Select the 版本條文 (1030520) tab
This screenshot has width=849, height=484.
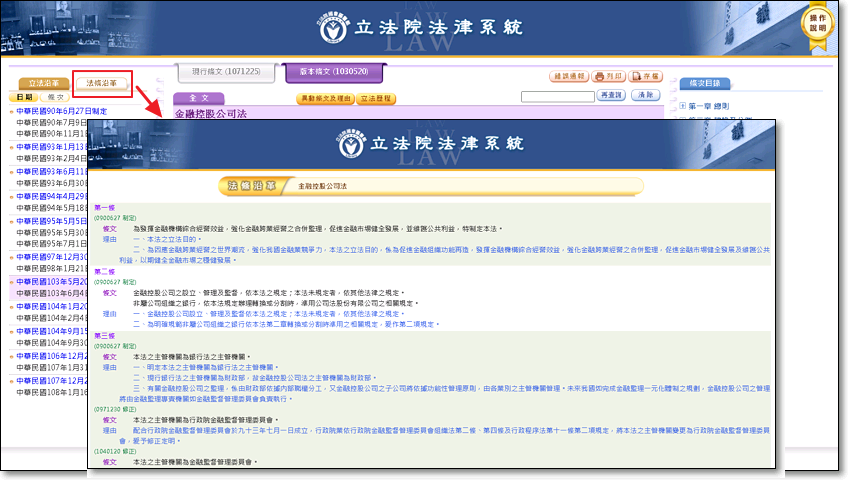point(333,72)
